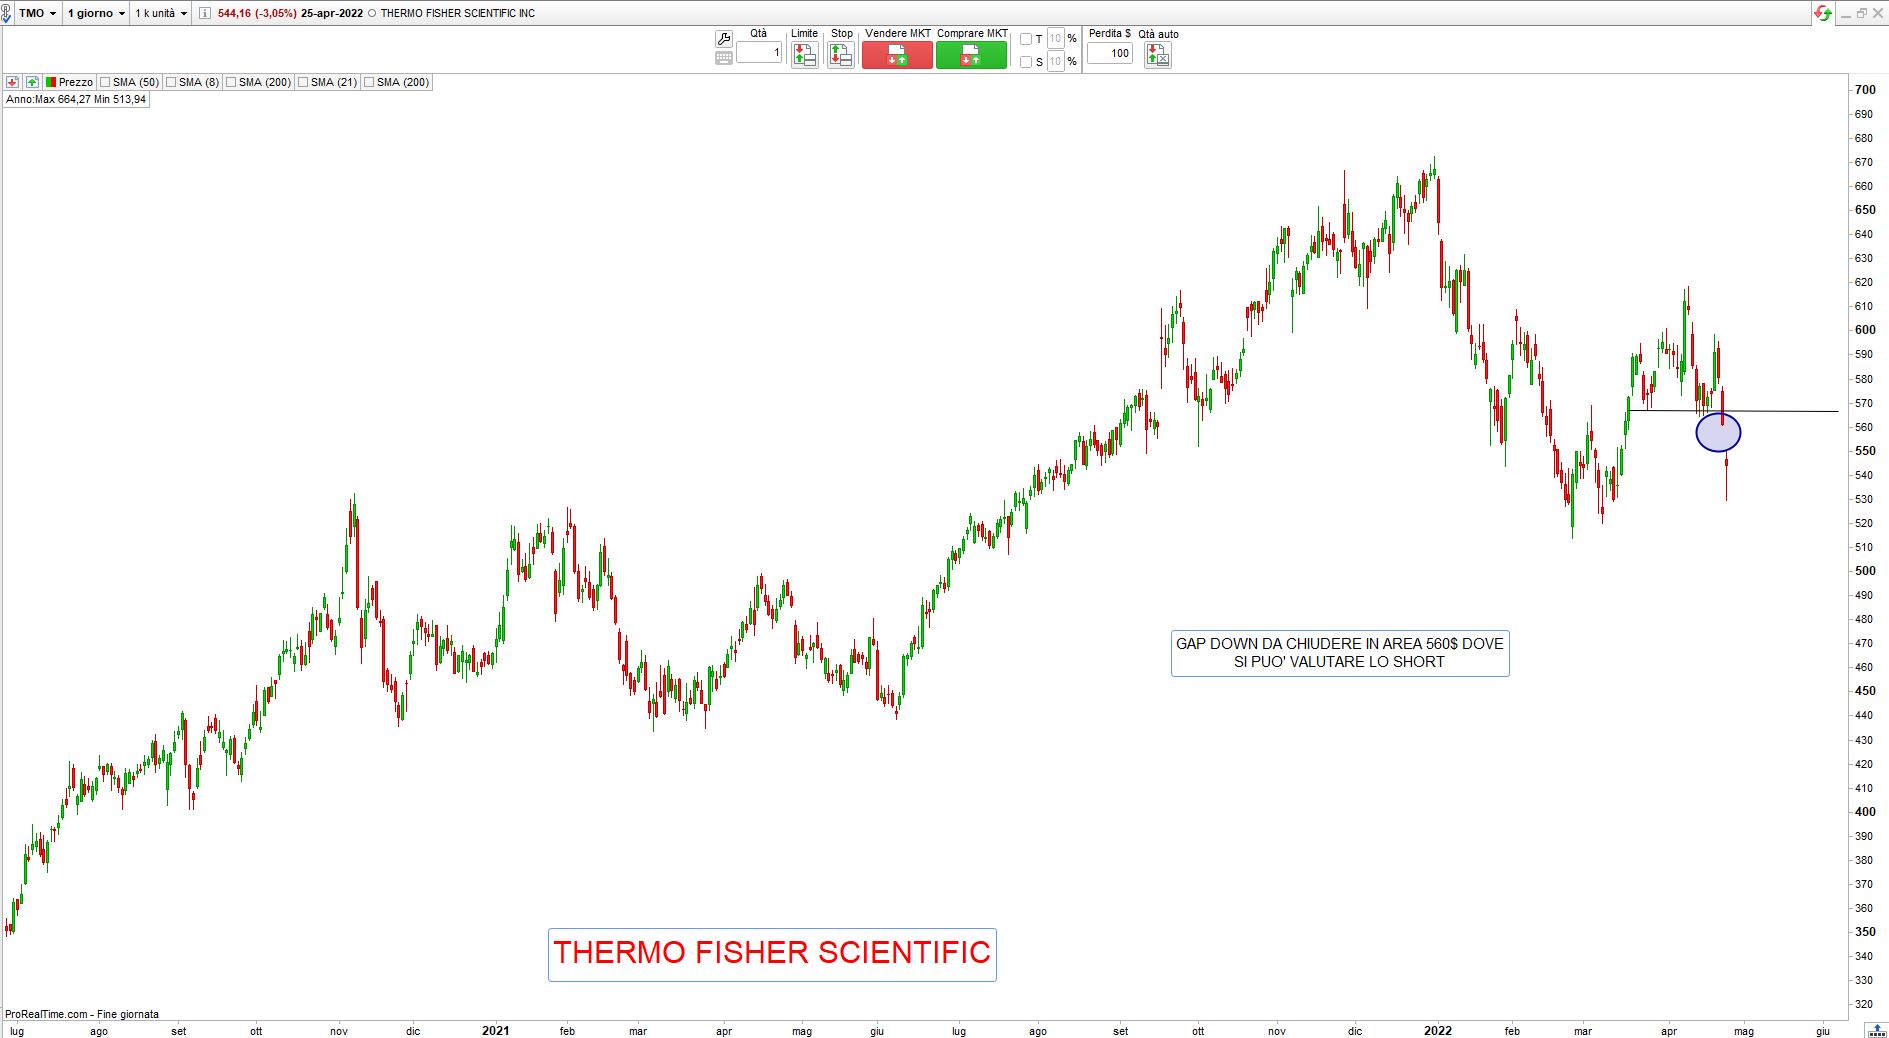Click the keyboard icon below the wrench
This screenshot has width=1889, height=1038.
point(724,58)
